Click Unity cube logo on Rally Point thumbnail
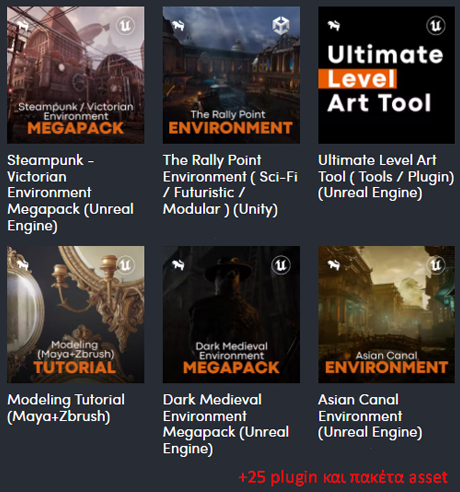Screen dimensions: 460x492 point(281,26)
